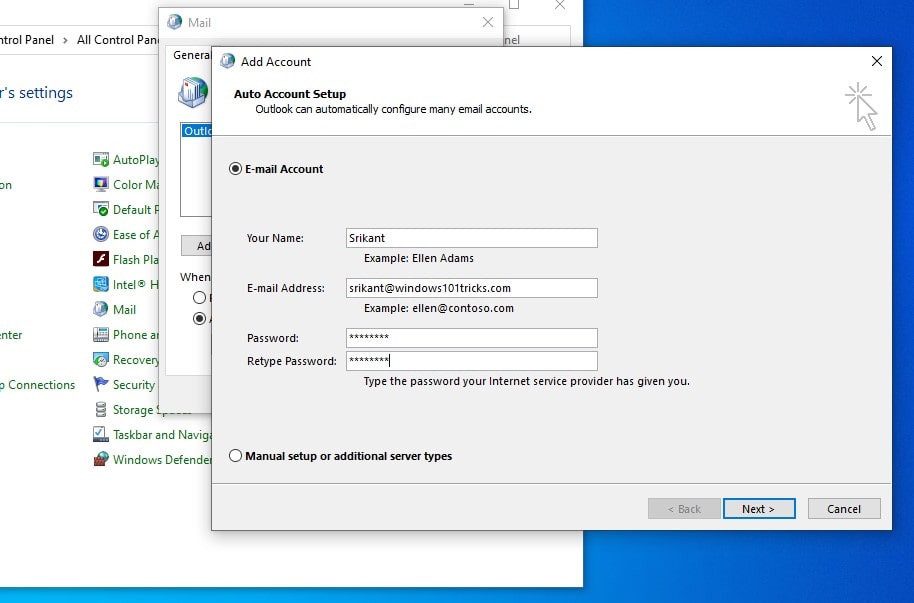
Task: Open Storage Spaces
Action: 135,409
